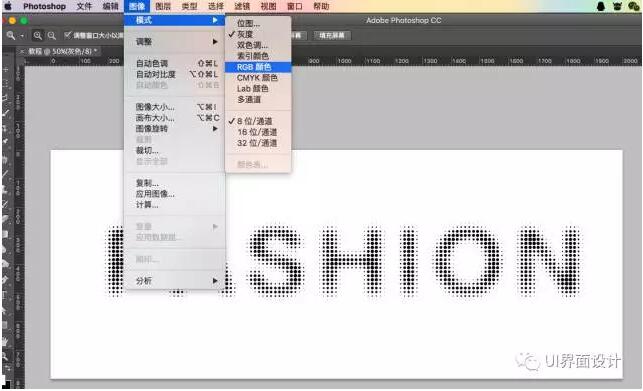Expand the 图像旋转 submenu
643x391 pixels.
tap(175, 129)
